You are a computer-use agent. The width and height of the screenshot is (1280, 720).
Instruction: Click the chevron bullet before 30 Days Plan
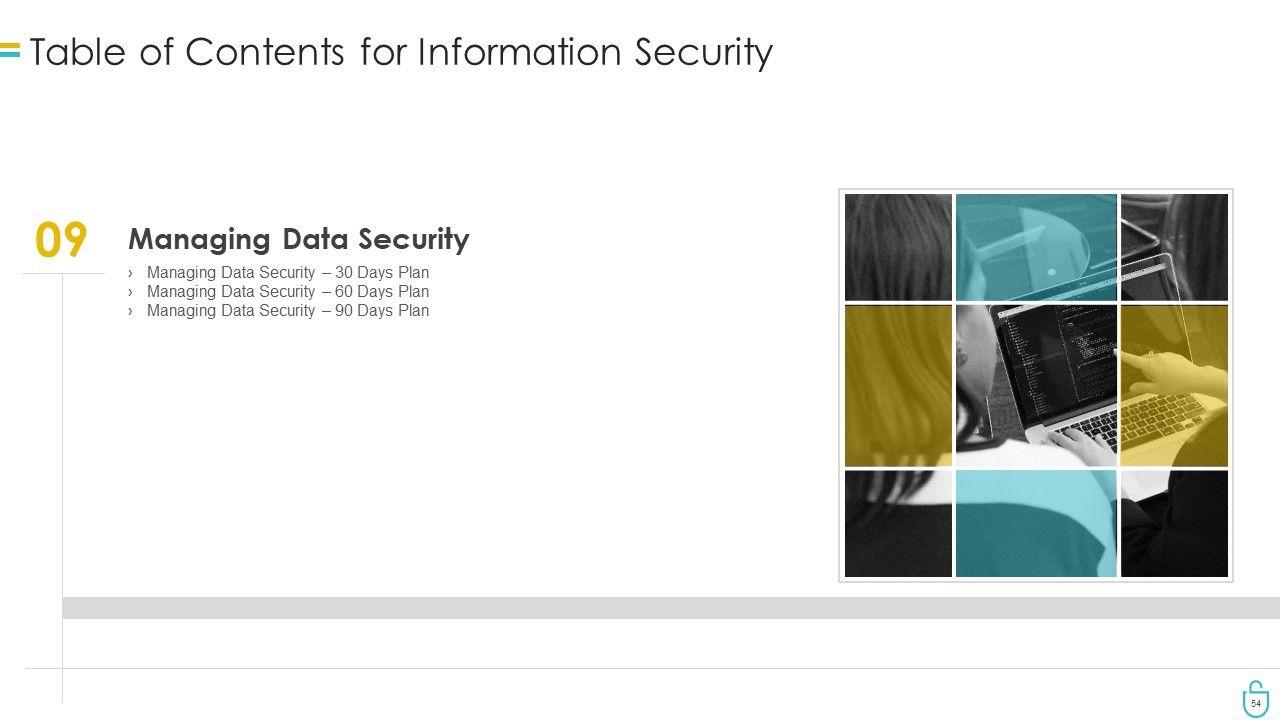(x=131, y=272)
